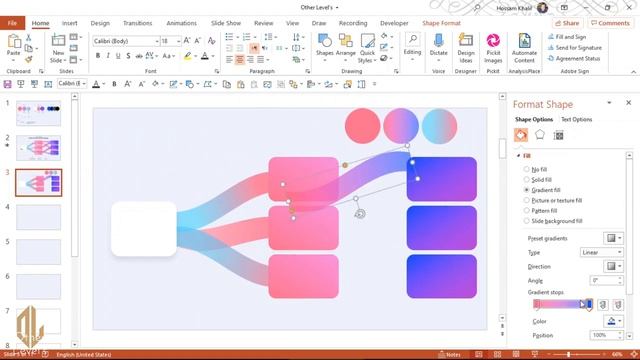
Task: Select the solid pink circle shape
Action: pyautogui.click(x=362, y=126)
